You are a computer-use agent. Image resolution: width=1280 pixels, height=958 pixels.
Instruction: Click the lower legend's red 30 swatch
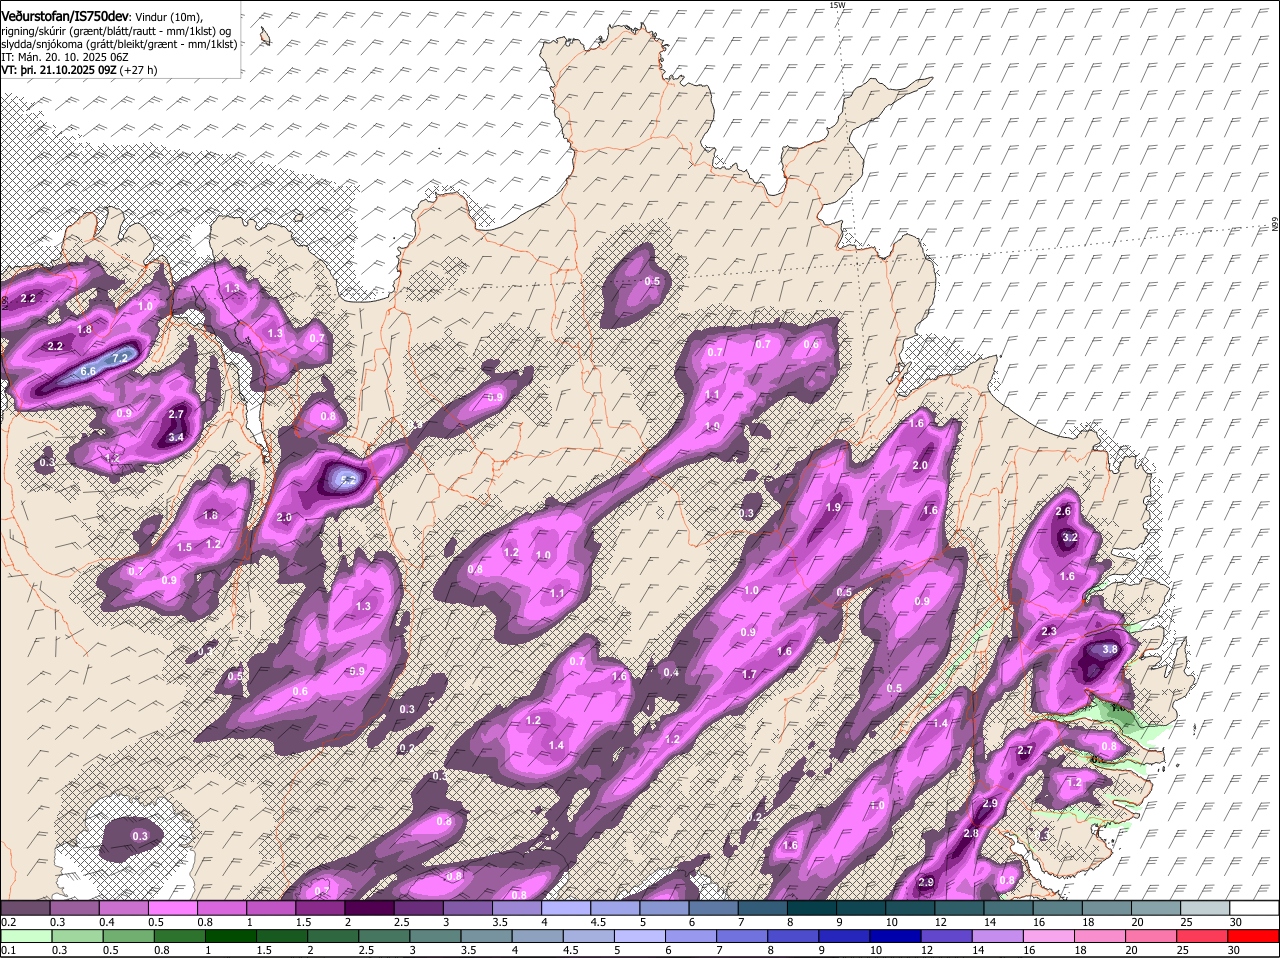[x=1255, y=936]
